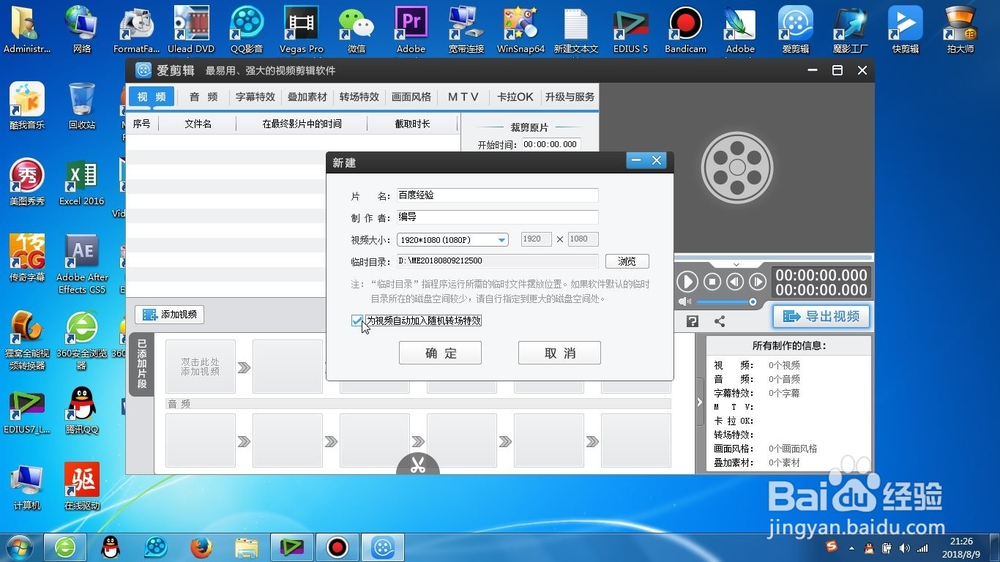This screenshot has width=1000, height=562.
Task: Open the 360安全浏览器 desktop icon
Action: pos(82,340)
